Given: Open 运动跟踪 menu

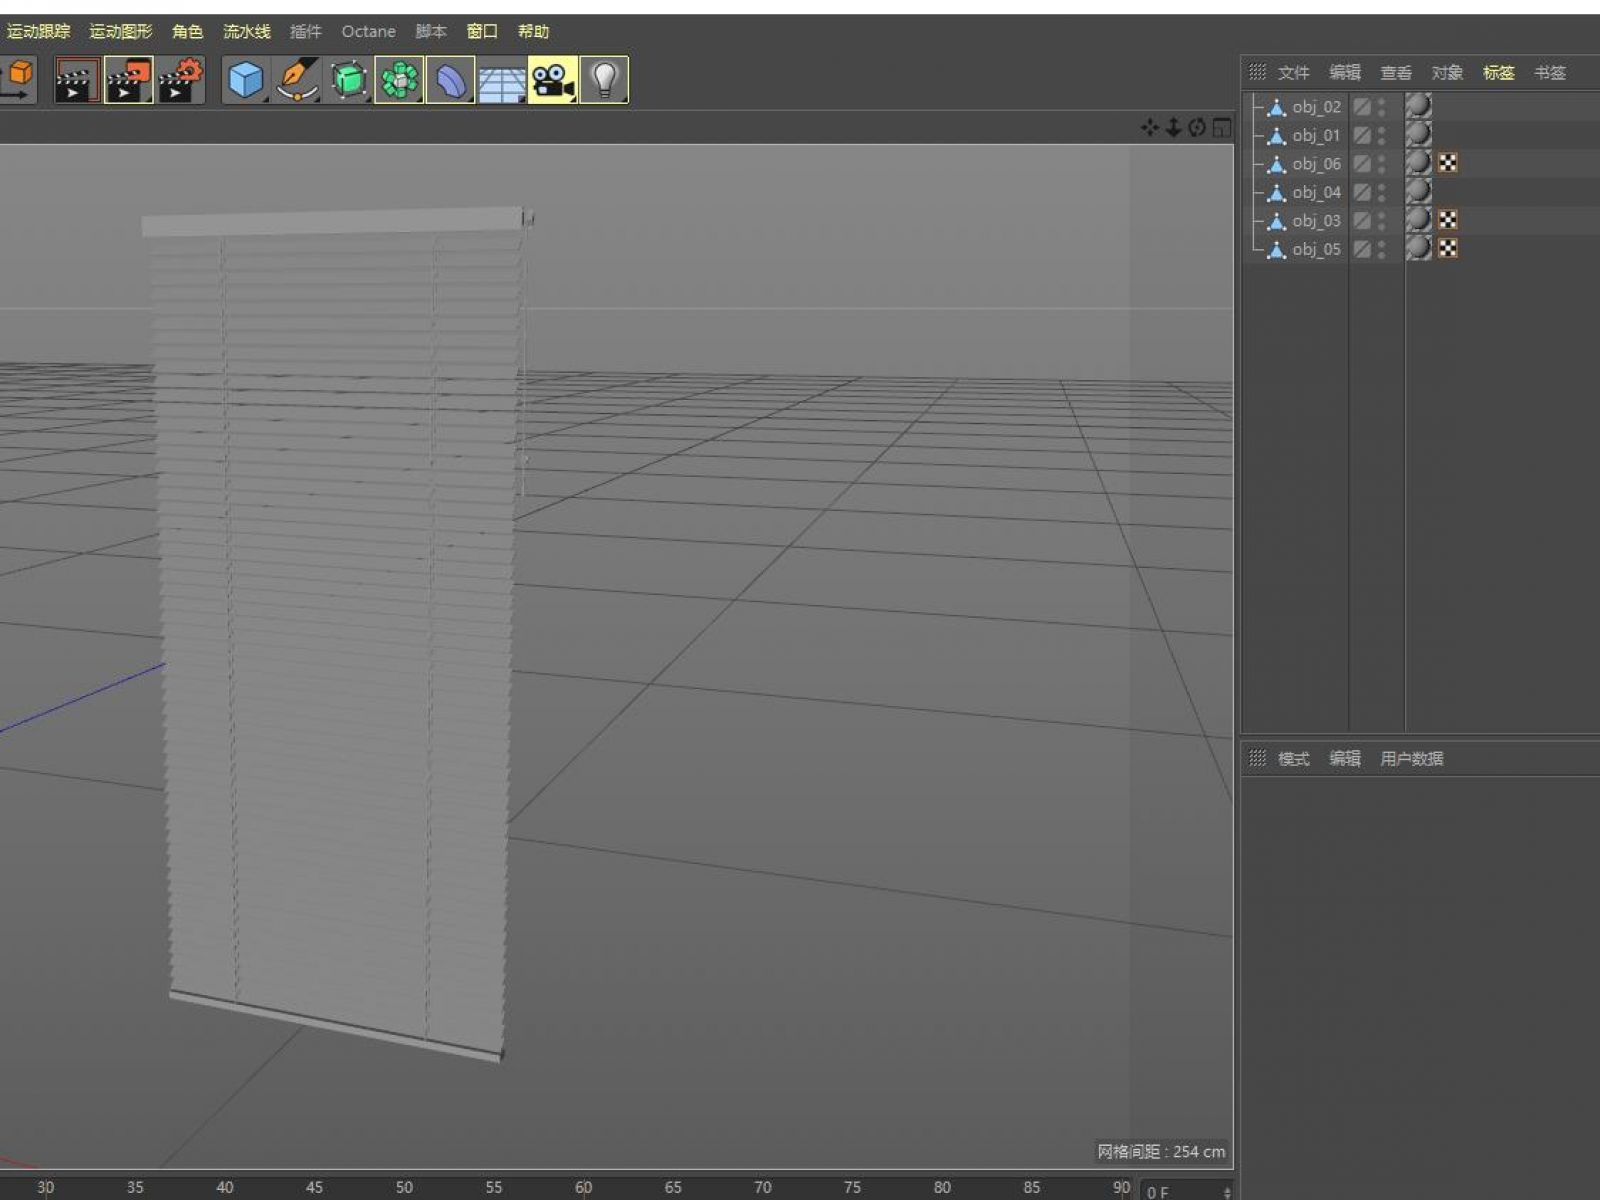Looking at the screenshot, I should (38, 31).
